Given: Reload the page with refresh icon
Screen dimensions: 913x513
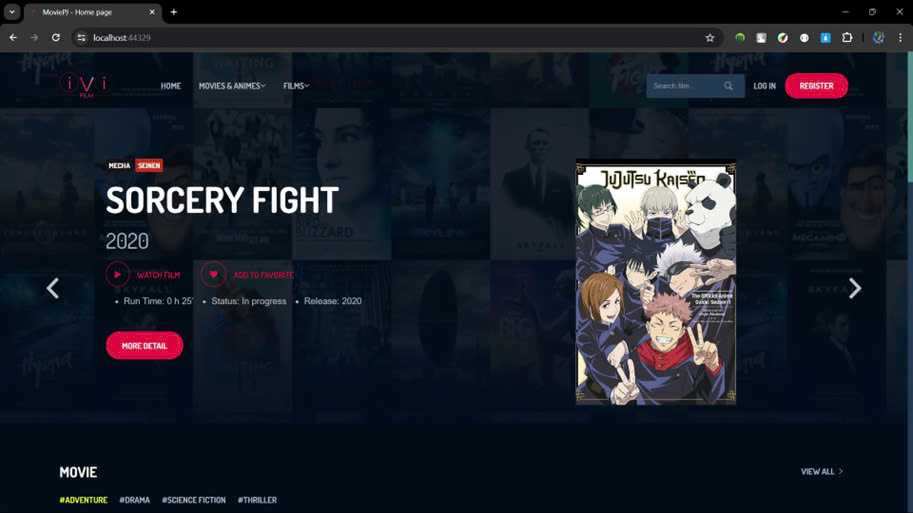Looking at the screenshot, I should tap(56, 37).
